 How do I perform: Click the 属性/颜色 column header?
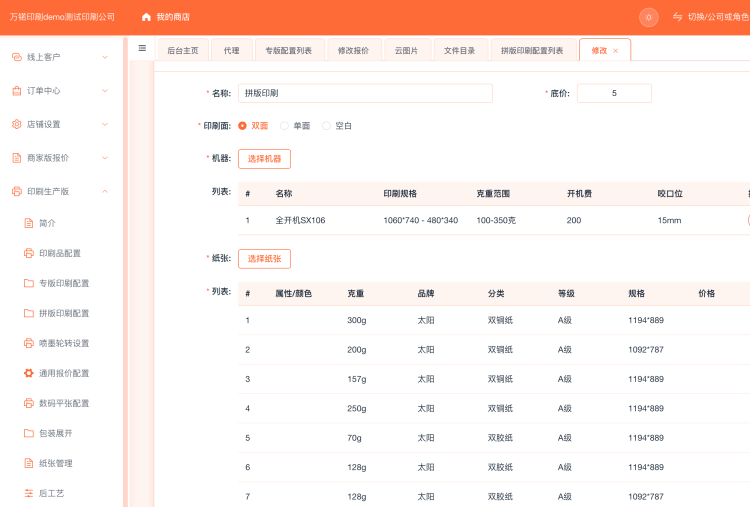(293, 294)
